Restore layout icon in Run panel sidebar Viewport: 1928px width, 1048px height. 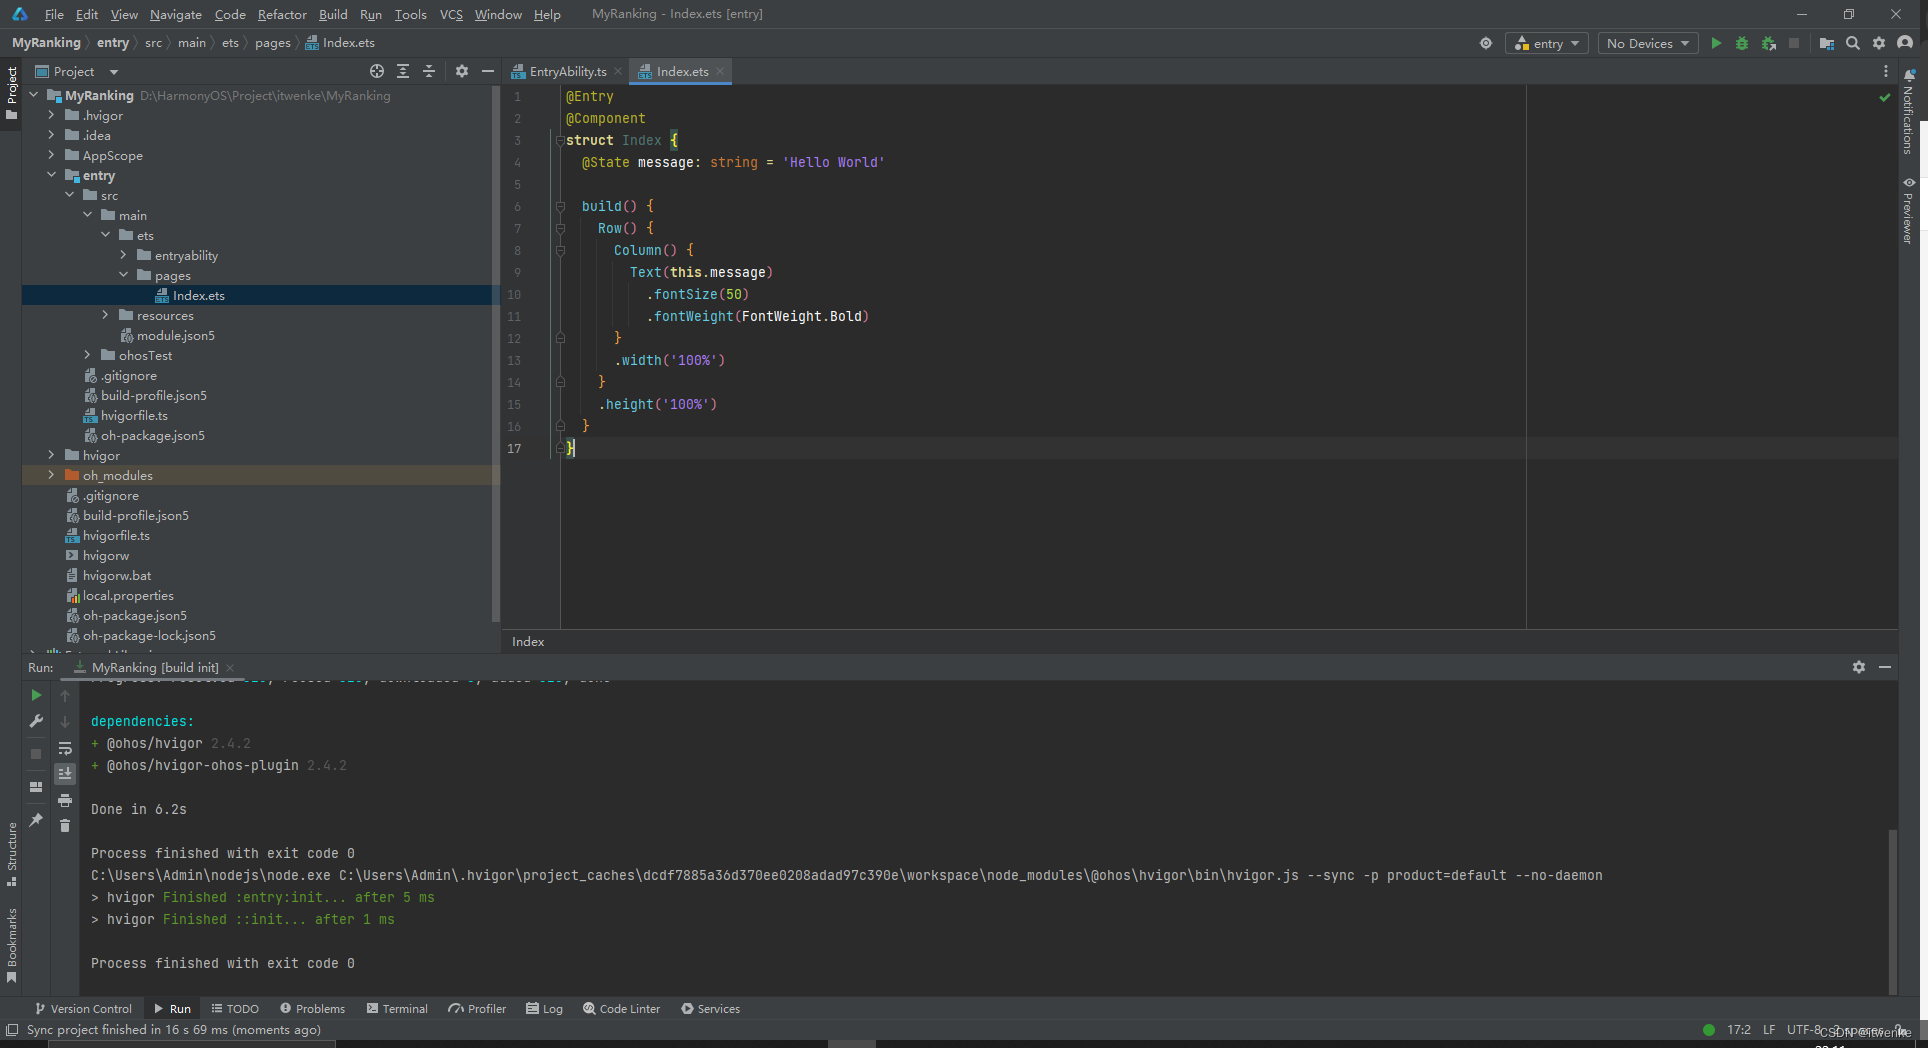point(36,787)
